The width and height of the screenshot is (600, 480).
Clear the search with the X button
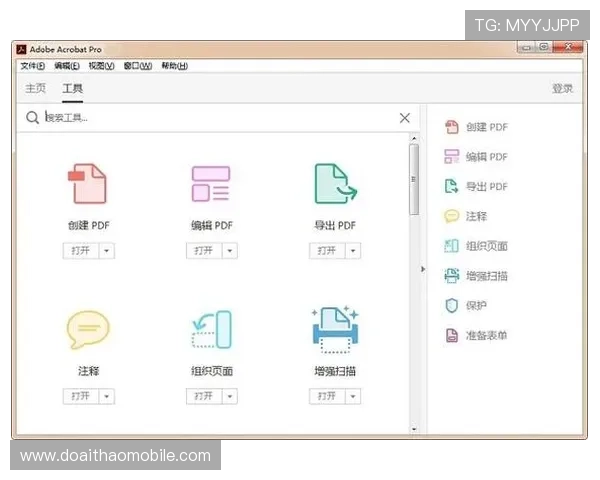(404, 118)
